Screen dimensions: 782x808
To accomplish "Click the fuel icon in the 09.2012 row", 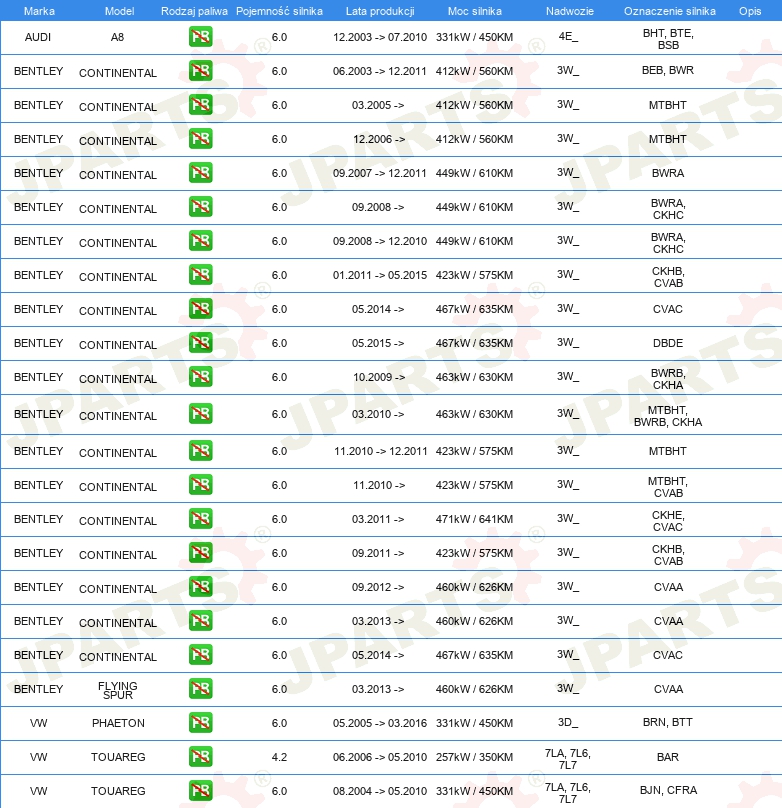I will tap(200, 587).
